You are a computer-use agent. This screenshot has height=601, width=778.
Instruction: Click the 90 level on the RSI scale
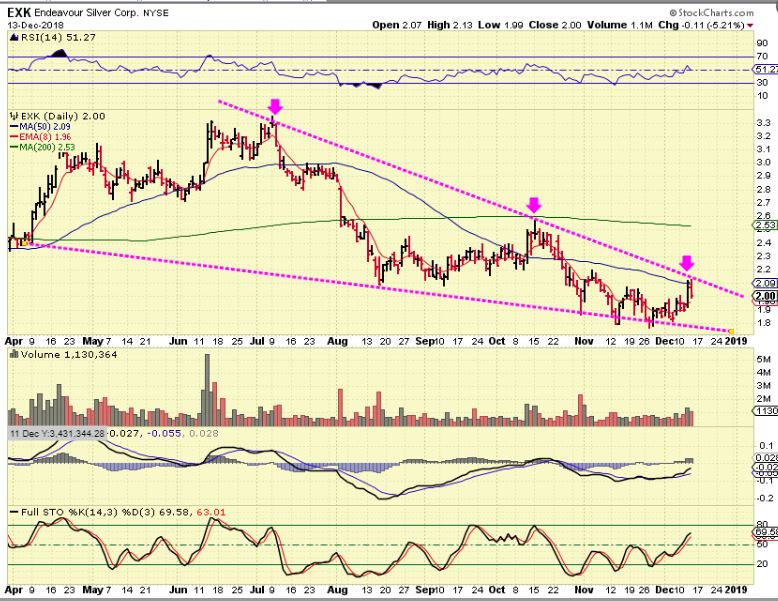click(x=763, y=43)
